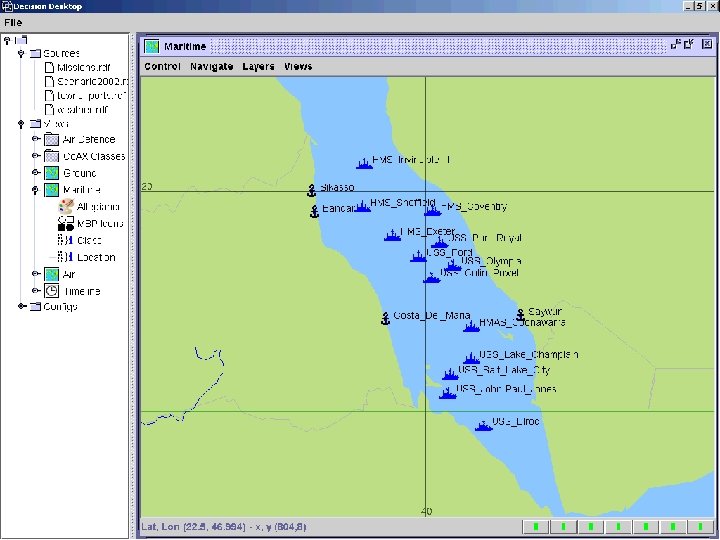The height and width of the screenshot is (540, 720).
Task: Expand the Timeline tree node
Action: [35, 291]
